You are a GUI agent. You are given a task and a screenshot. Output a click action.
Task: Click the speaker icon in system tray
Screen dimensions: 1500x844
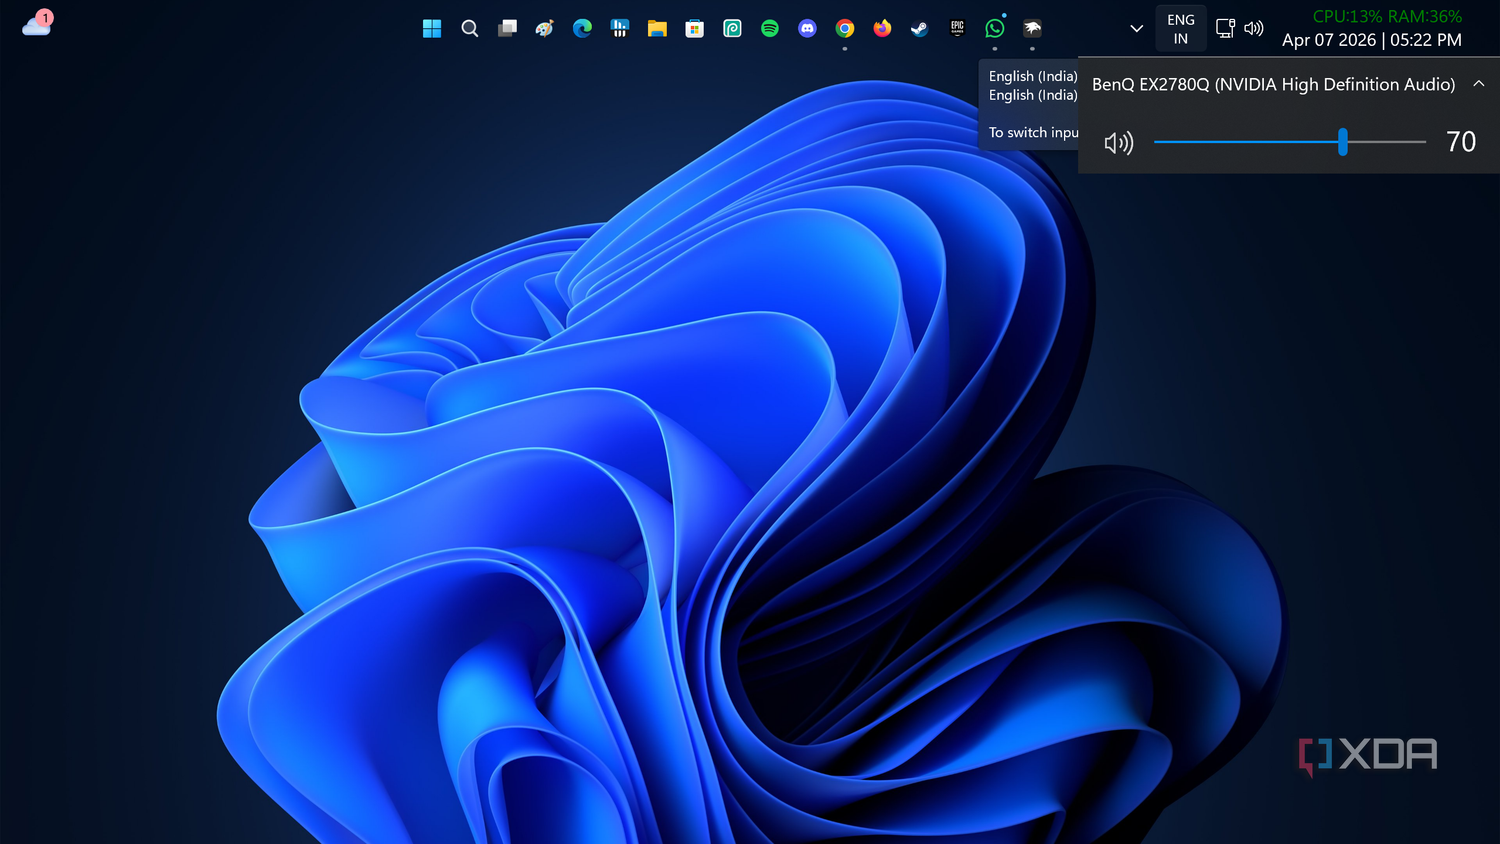pyautogui.click(x=1254, y=28)
